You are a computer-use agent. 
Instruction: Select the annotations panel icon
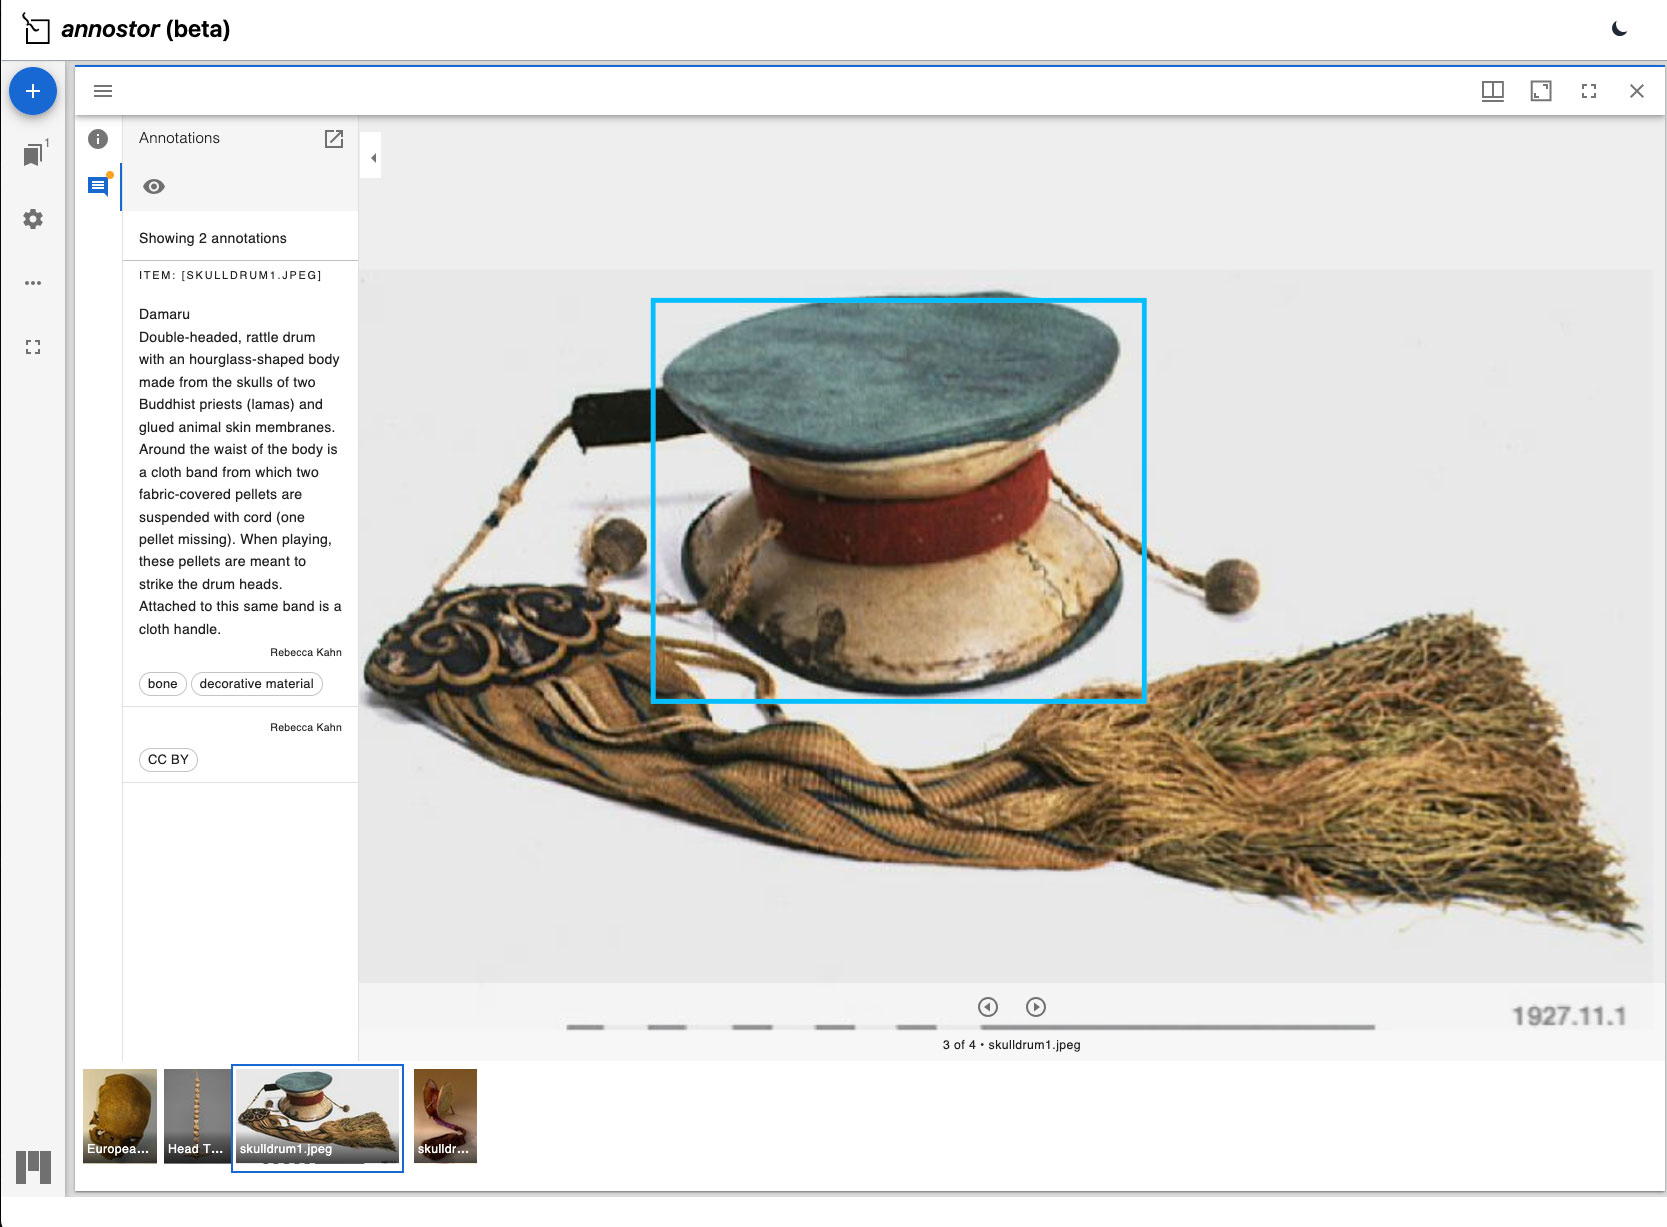point(98,186)
